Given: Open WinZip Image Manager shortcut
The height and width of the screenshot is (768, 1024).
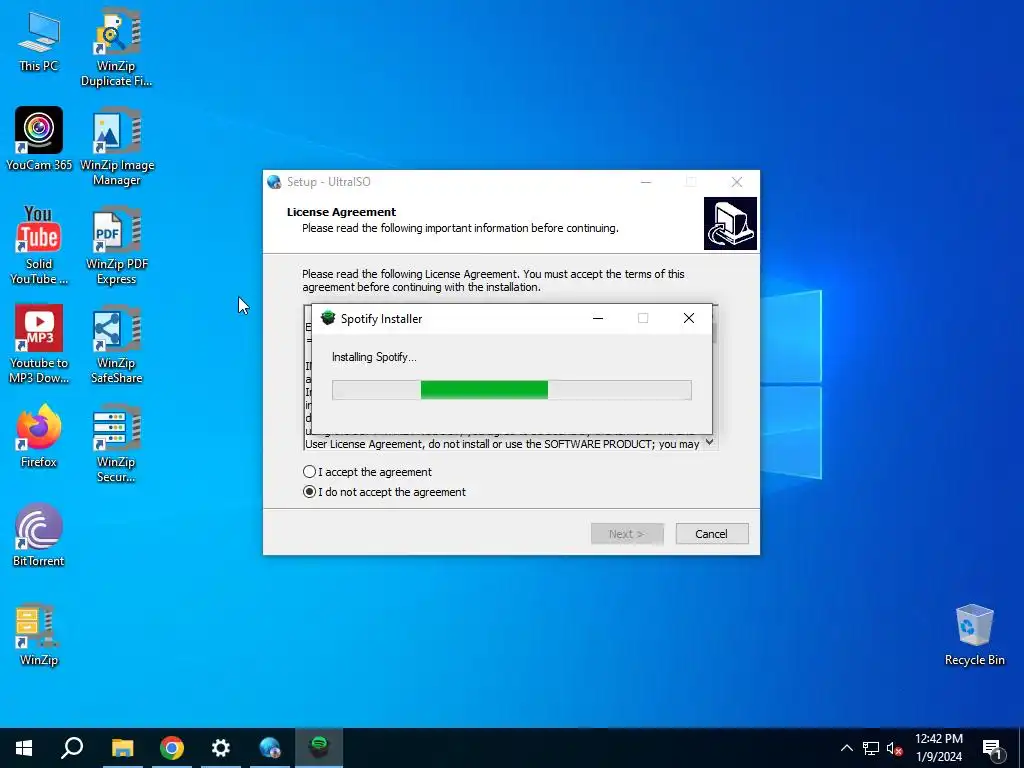Looking at the screenshot, I should click(117, 148).
